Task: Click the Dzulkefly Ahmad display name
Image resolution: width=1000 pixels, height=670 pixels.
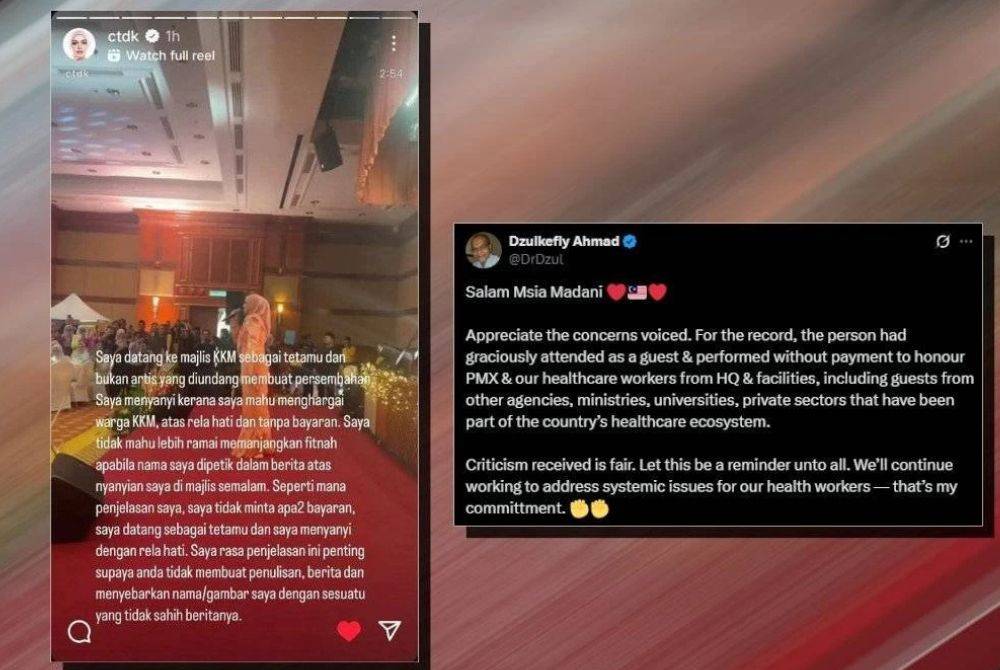Action: (564, 241)
